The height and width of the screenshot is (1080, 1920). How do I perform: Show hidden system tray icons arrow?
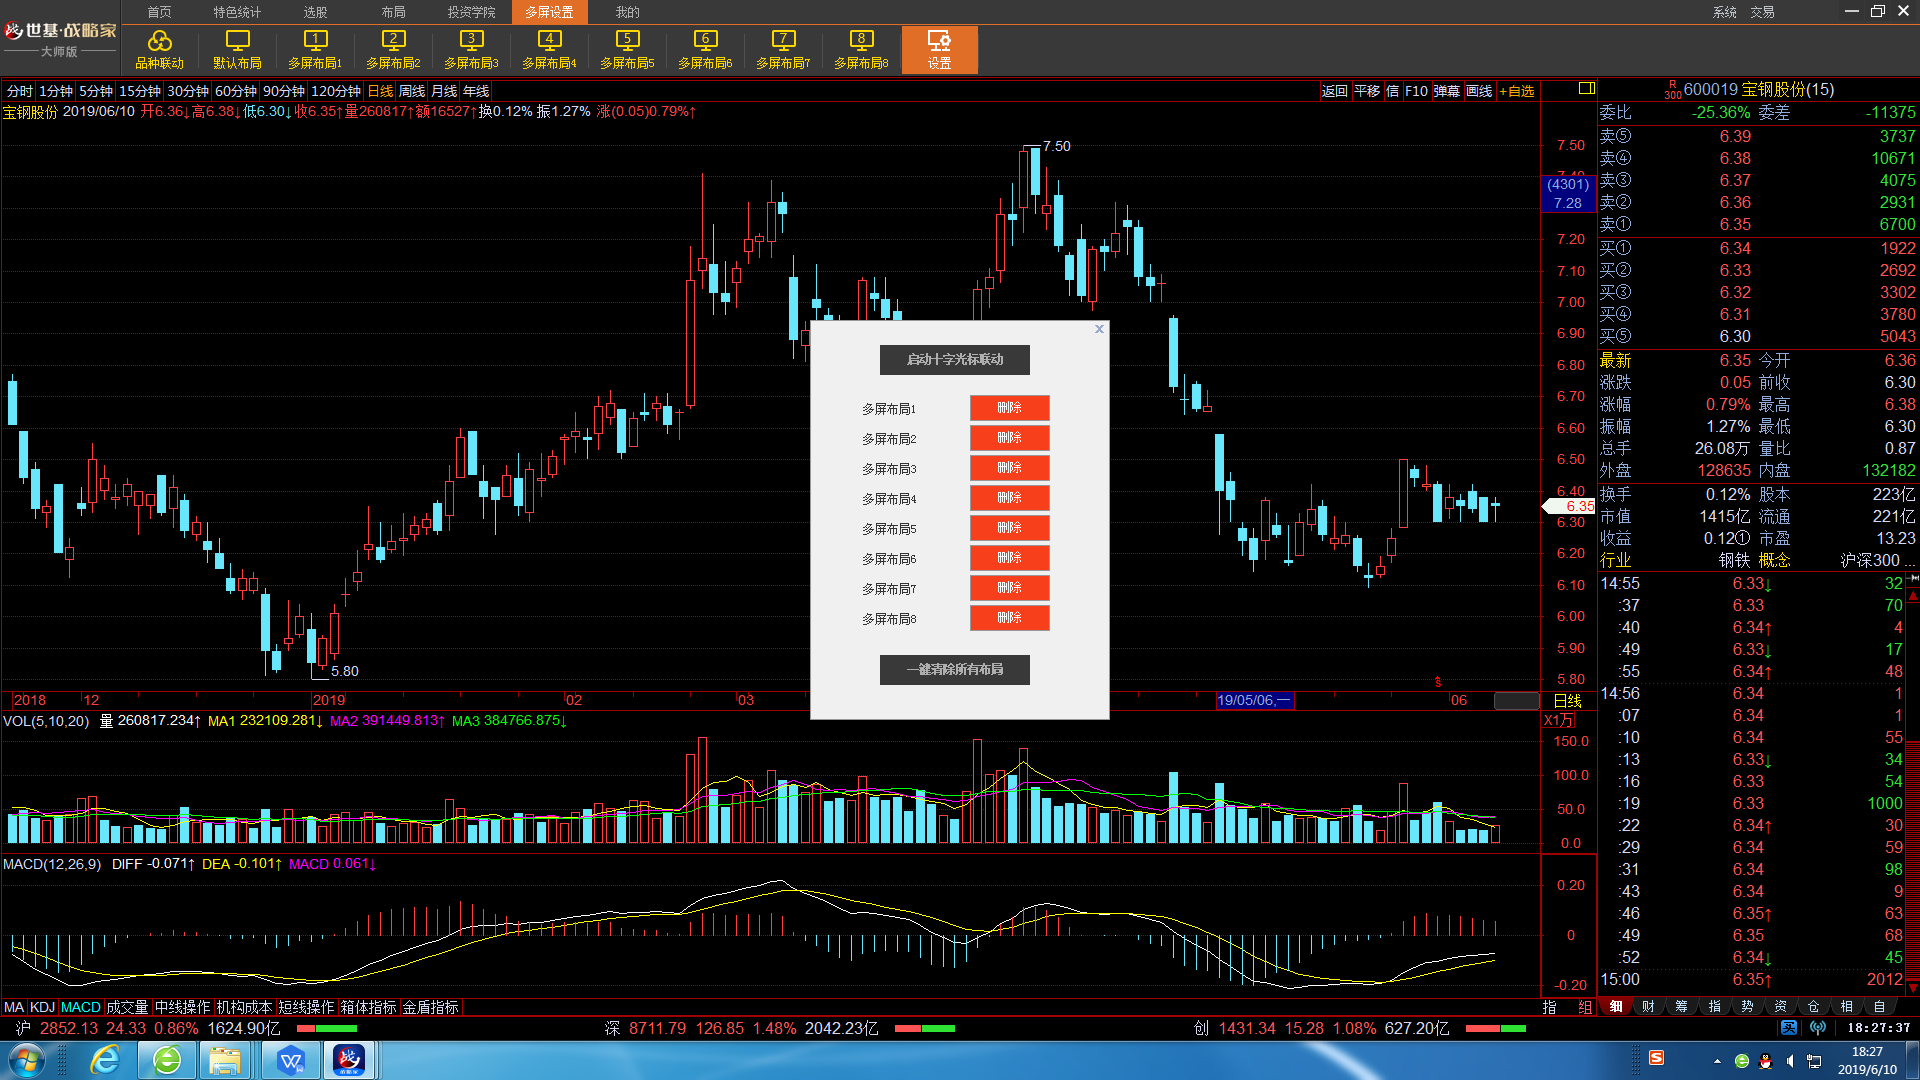[x=1717, y=1061]
